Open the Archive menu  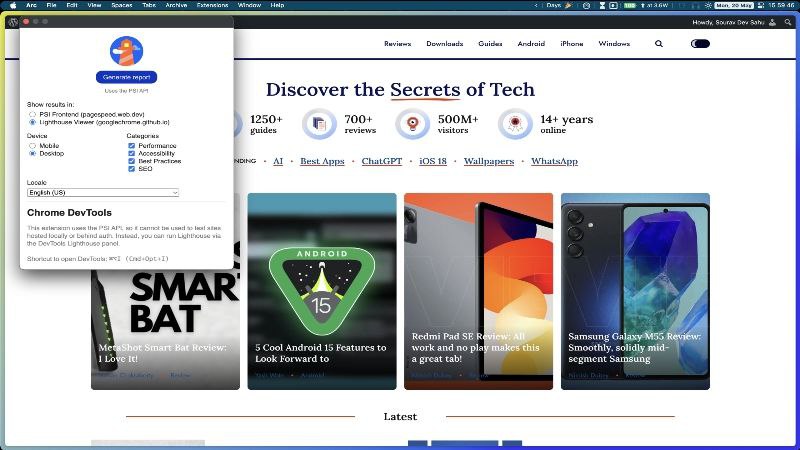(176, 5)
